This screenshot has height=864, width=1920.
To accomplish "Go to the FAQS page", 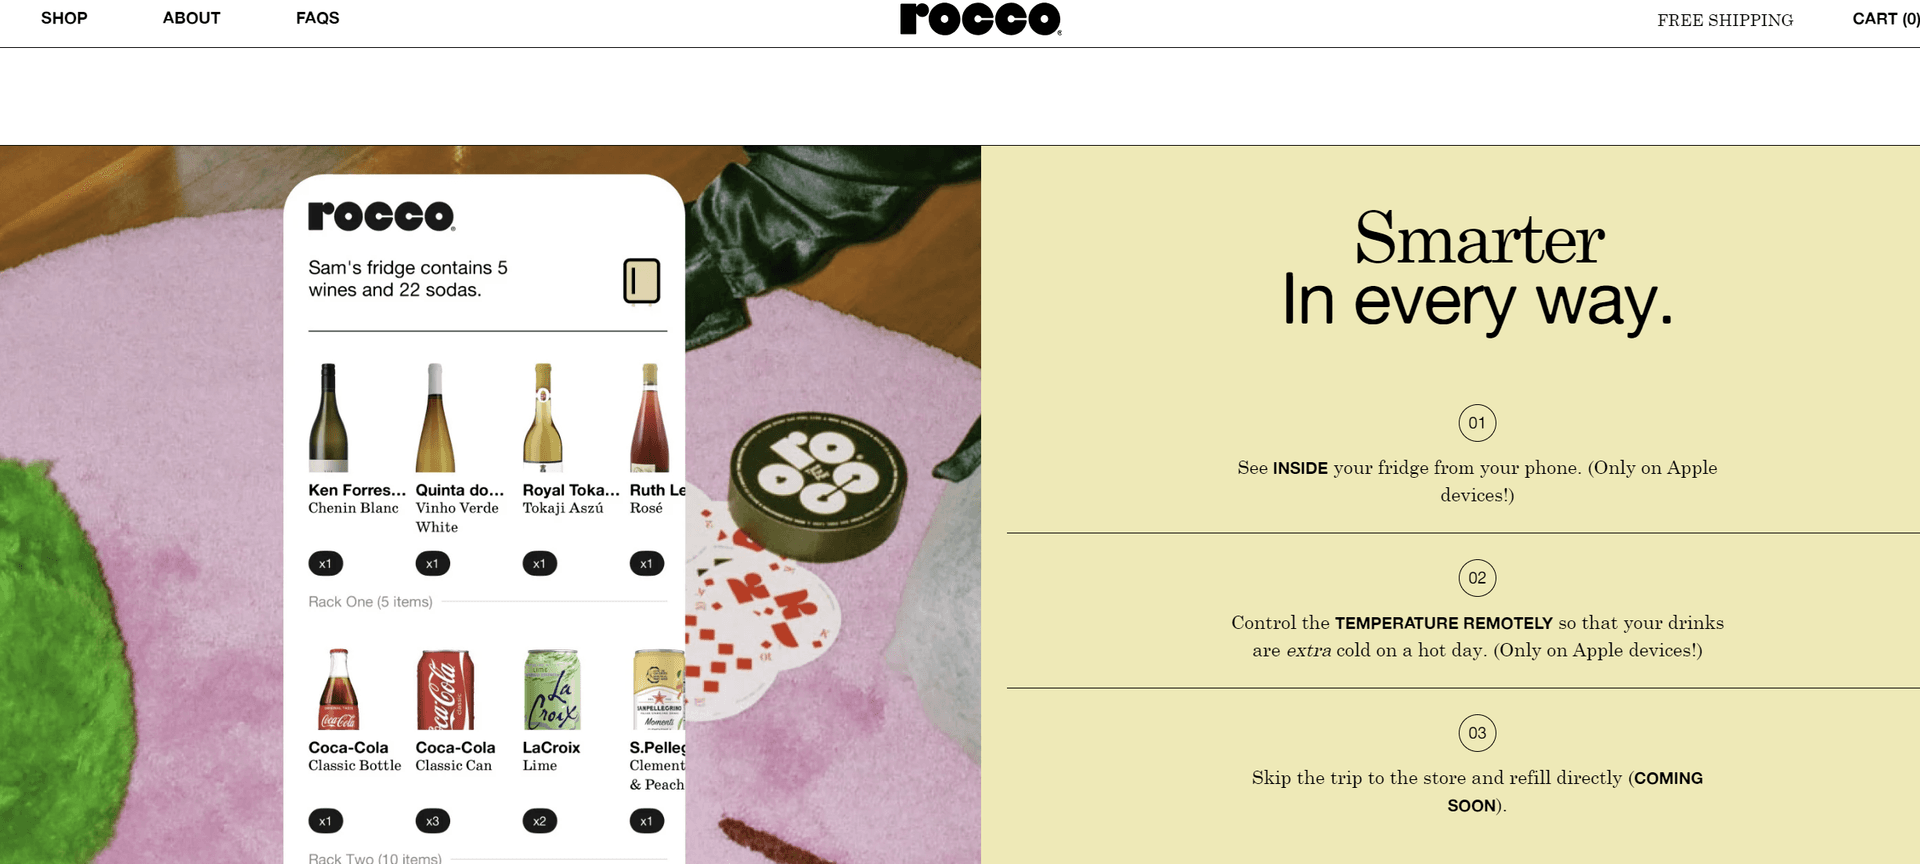I will tap(318, 18).
